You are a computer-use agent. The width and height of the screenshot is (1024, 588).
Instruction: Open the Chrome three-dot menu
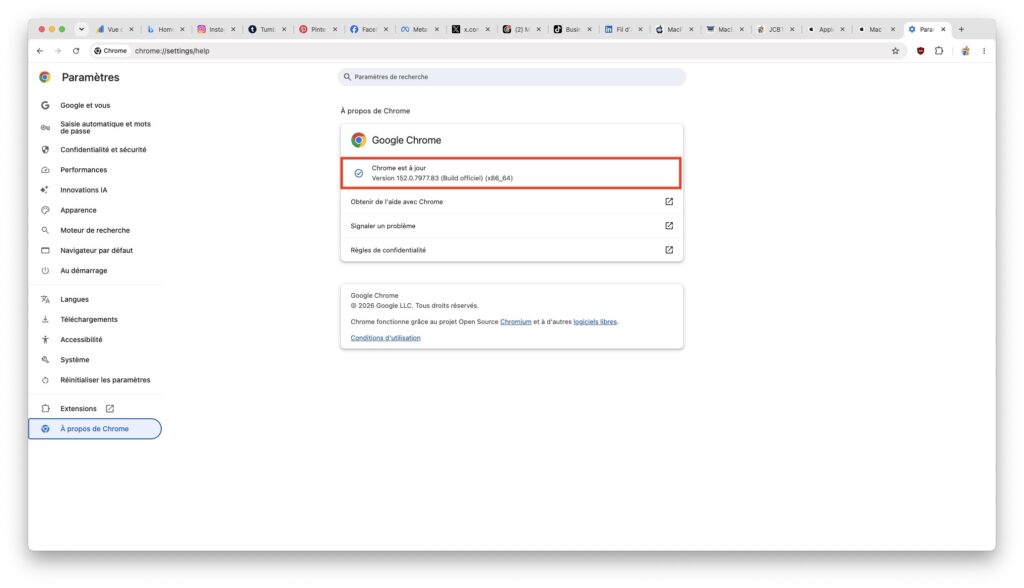tap(984, 51)
